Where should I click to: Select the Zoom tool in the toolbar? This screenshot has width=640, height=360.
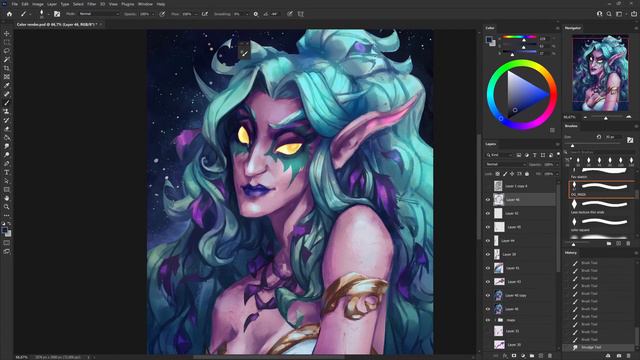click(x=7, y=207)
